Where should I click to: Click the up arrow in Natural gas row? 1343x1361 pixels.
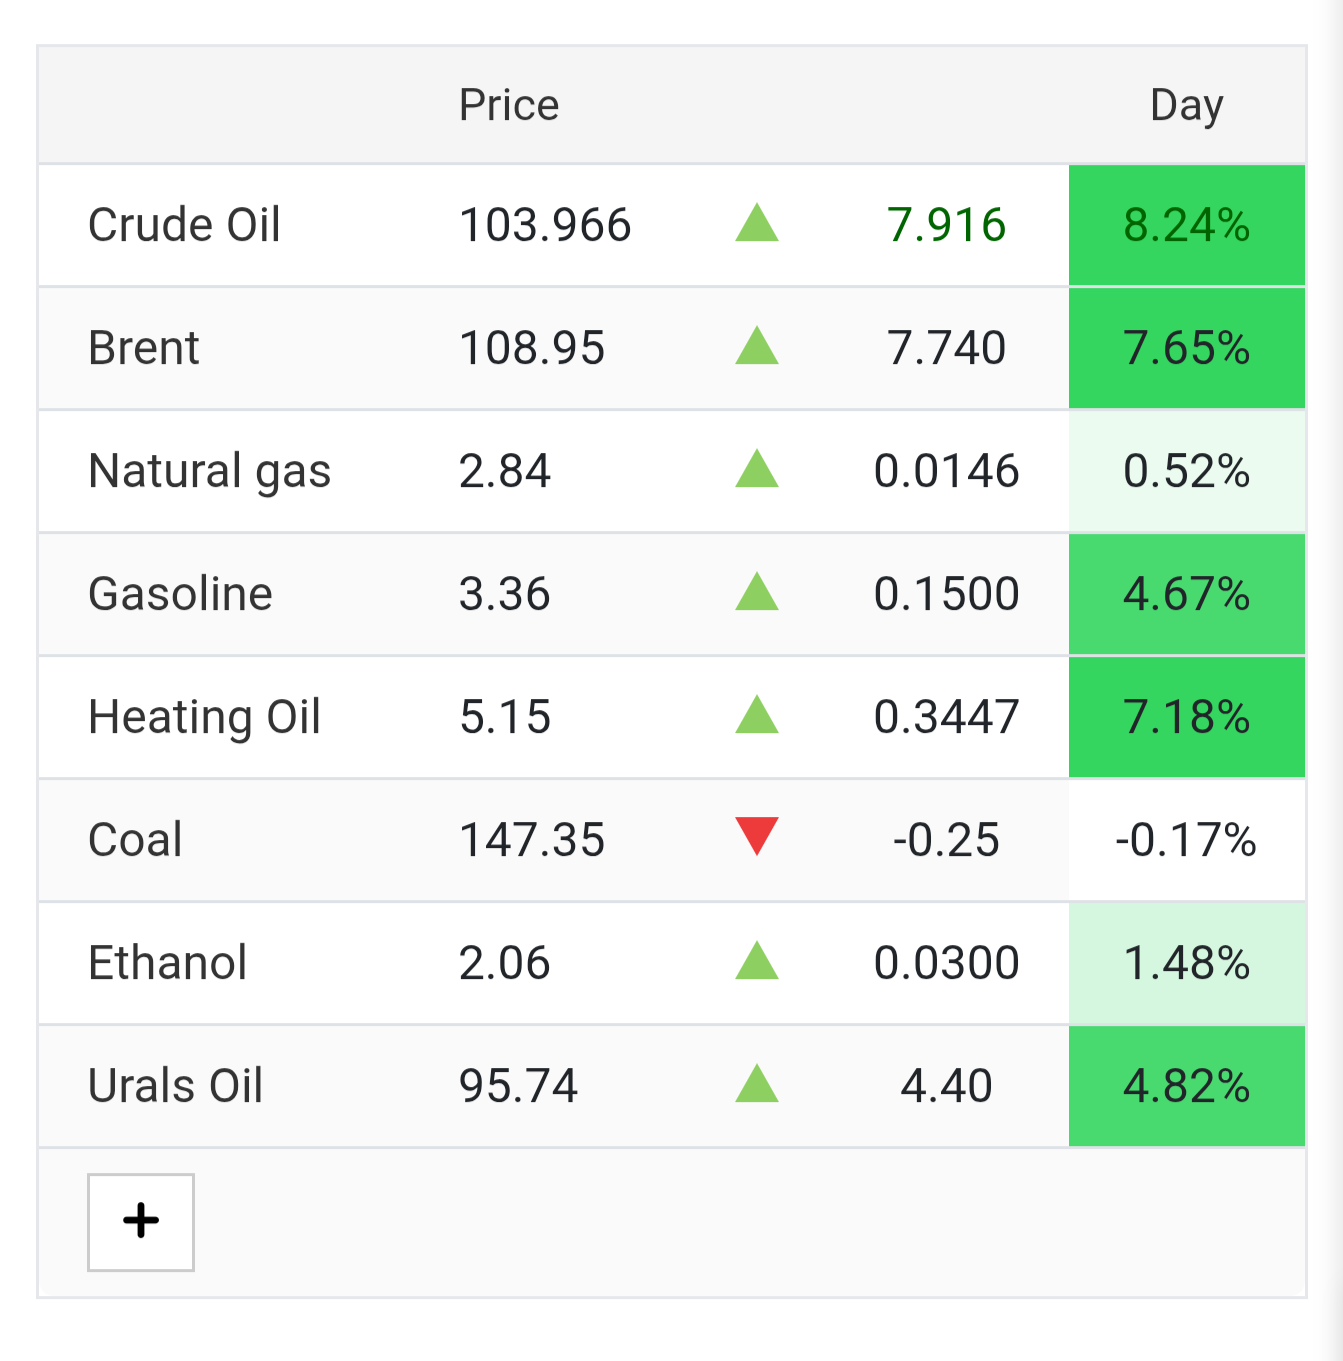tap(757, 469)
